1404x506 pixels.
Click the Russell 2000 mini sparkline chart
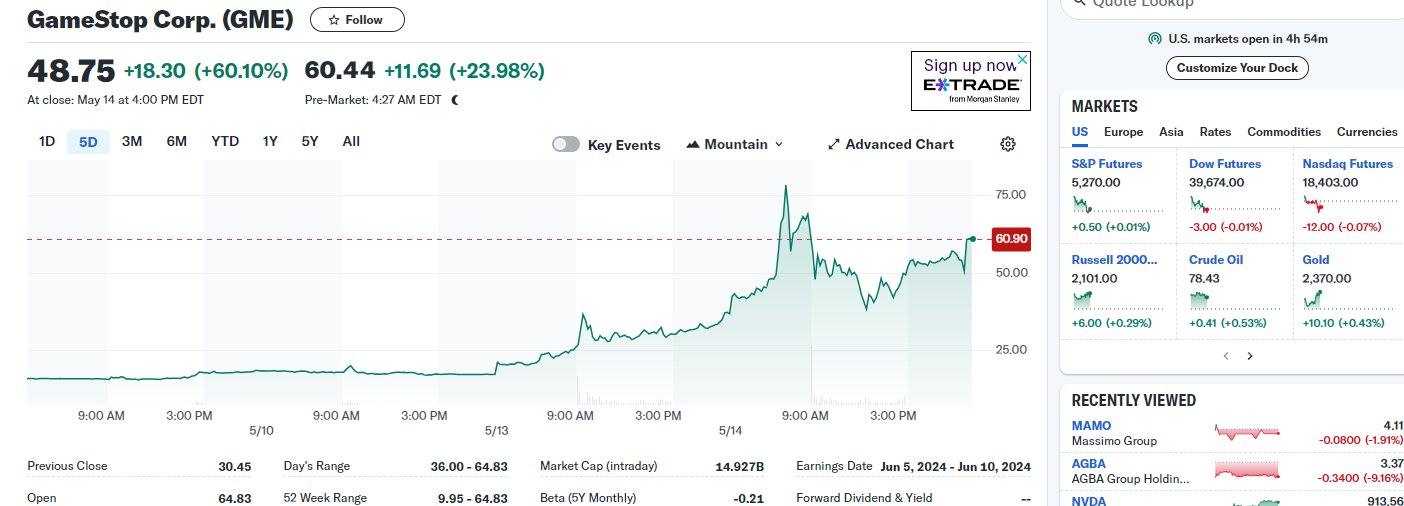point(1117,299)
